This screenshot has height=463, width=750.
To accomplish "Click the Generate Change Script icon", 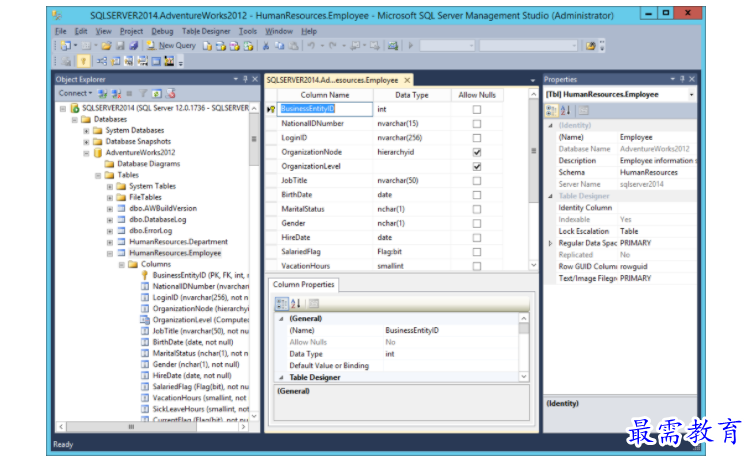I will pyautogui.click(x=66, y=61).
